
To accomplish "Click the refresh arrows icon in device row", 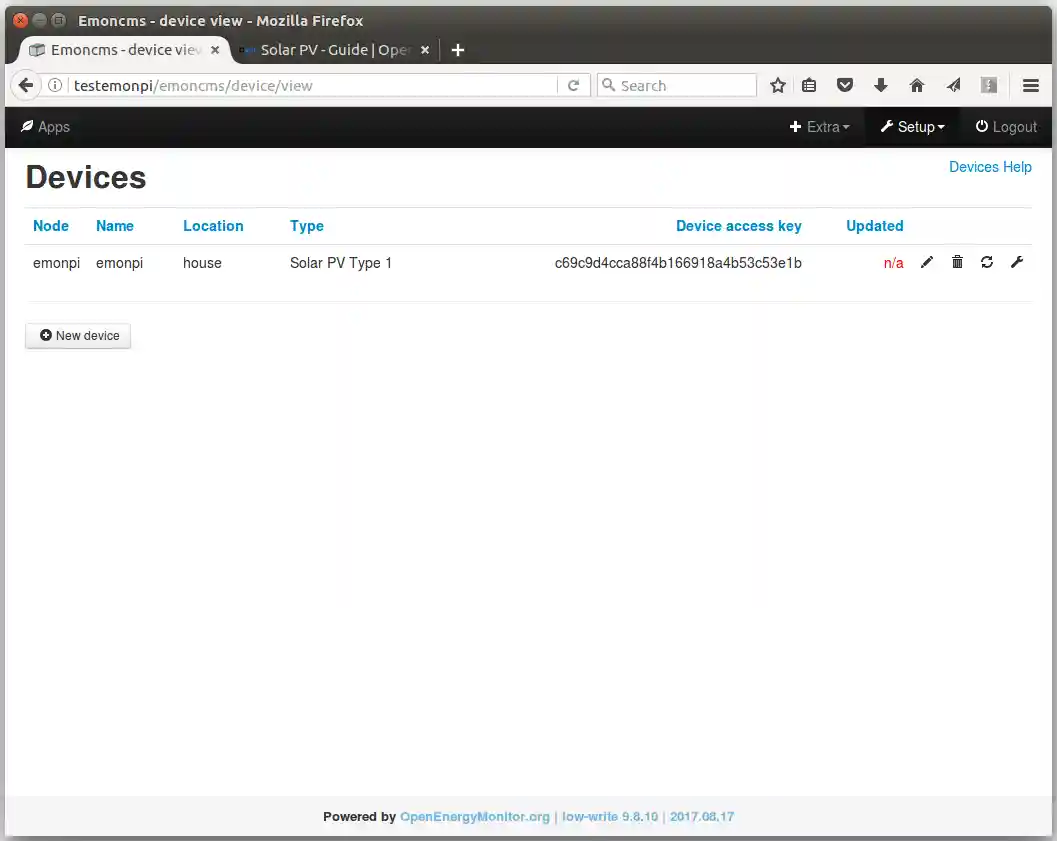I will [987, 262].
